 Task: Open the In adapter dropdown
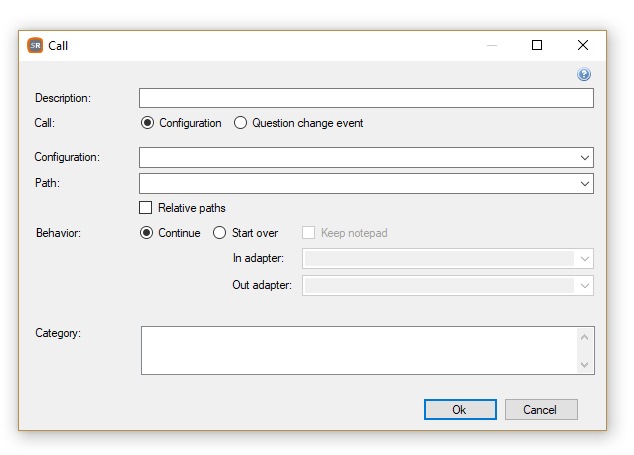(585, 258)
